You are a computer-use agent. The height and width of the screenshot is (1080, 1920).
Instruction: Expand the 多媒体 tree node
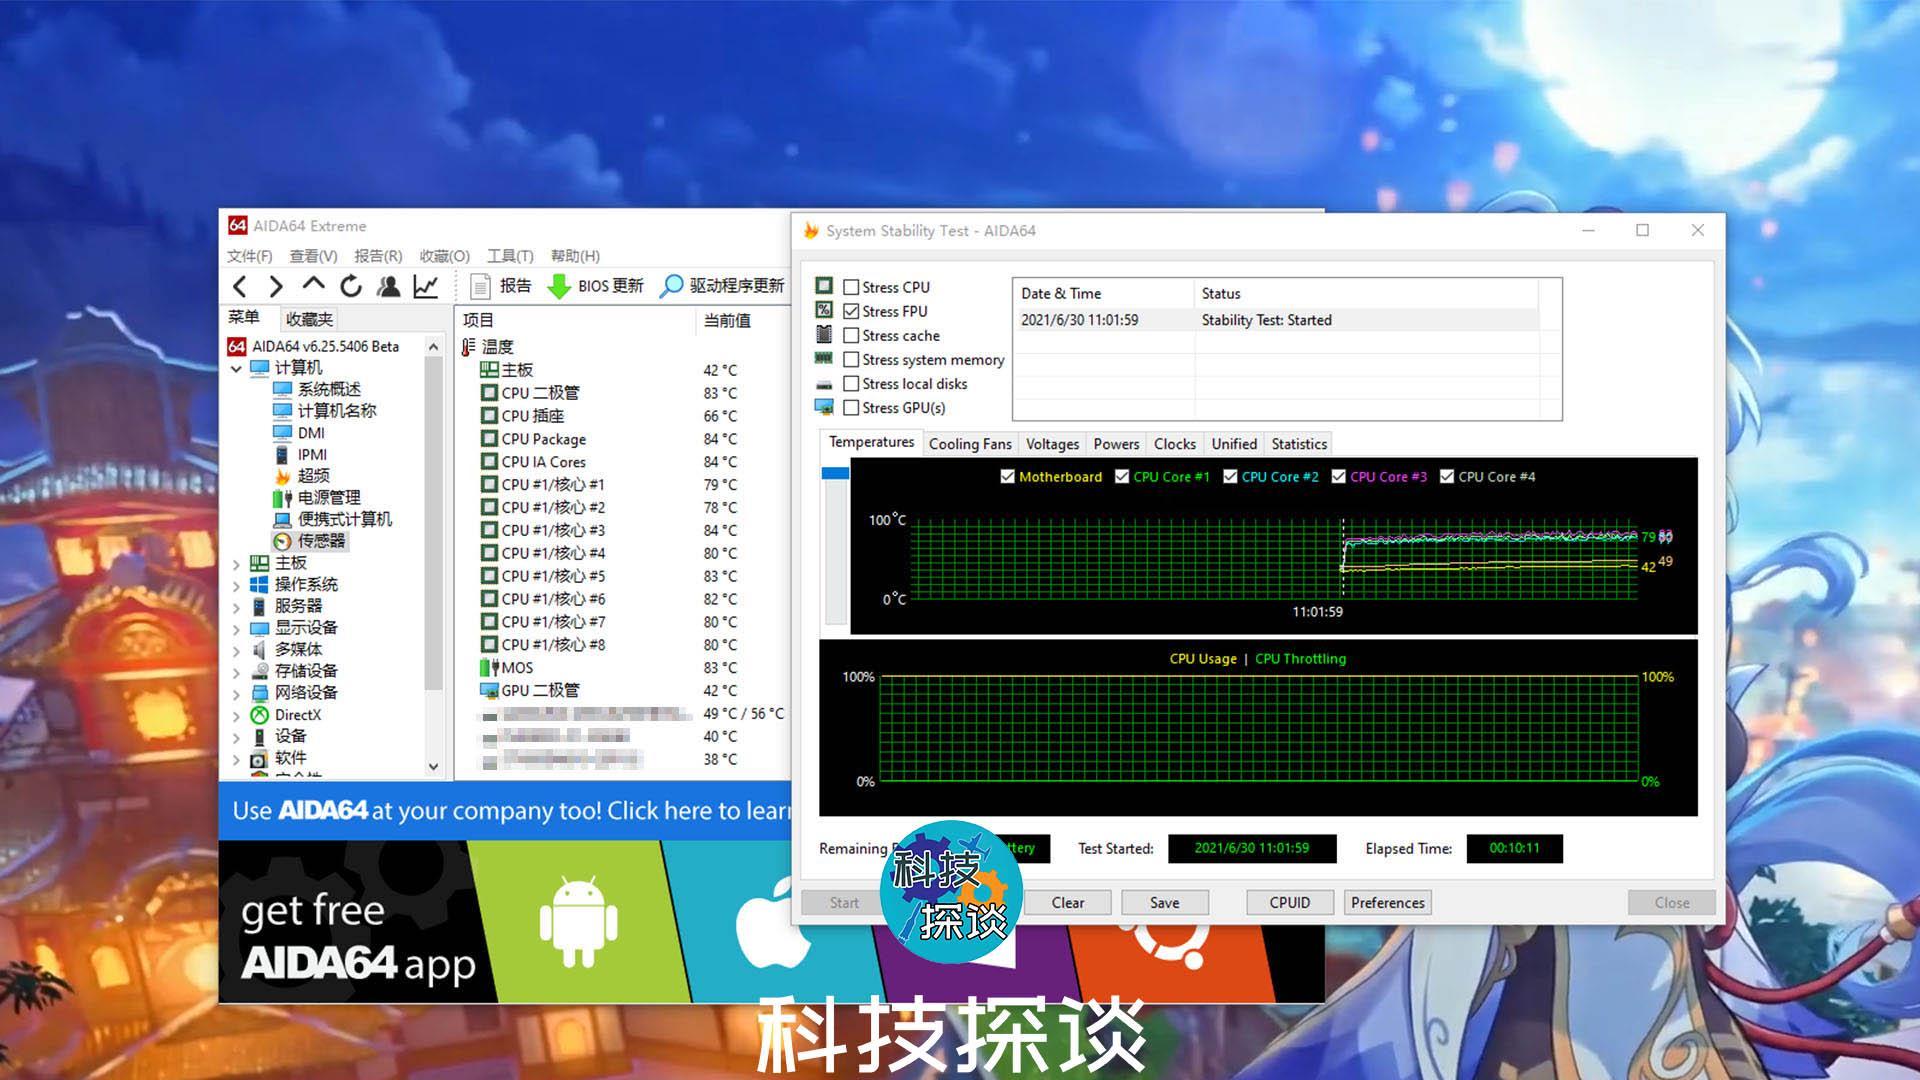tap(236, 651)
